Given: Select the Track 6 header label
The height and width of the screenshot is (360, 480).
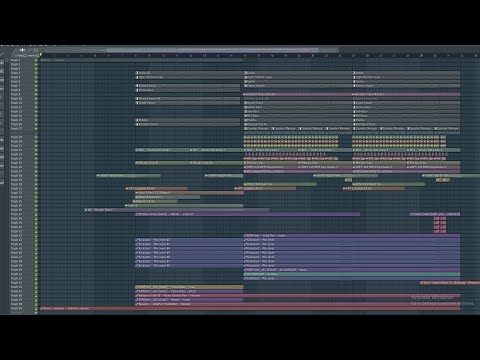Looking at the screenshot, I should [16, 82].
